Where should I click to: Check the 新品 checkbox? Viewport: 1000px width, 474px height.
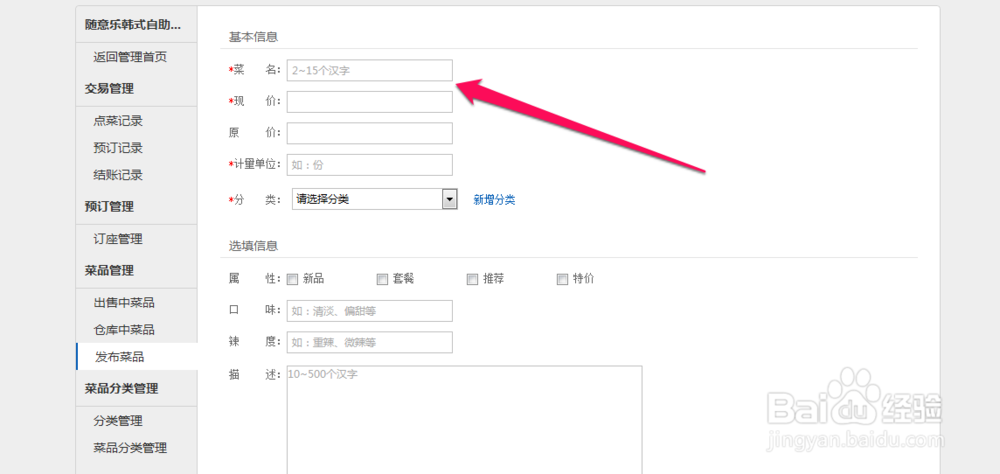pos(293,279)
